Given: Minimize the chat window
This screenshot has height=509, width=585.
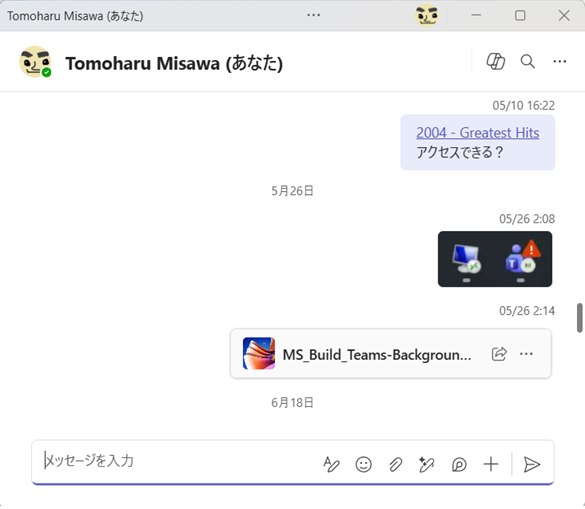Looking at the screenshot, I should (476, 15).
